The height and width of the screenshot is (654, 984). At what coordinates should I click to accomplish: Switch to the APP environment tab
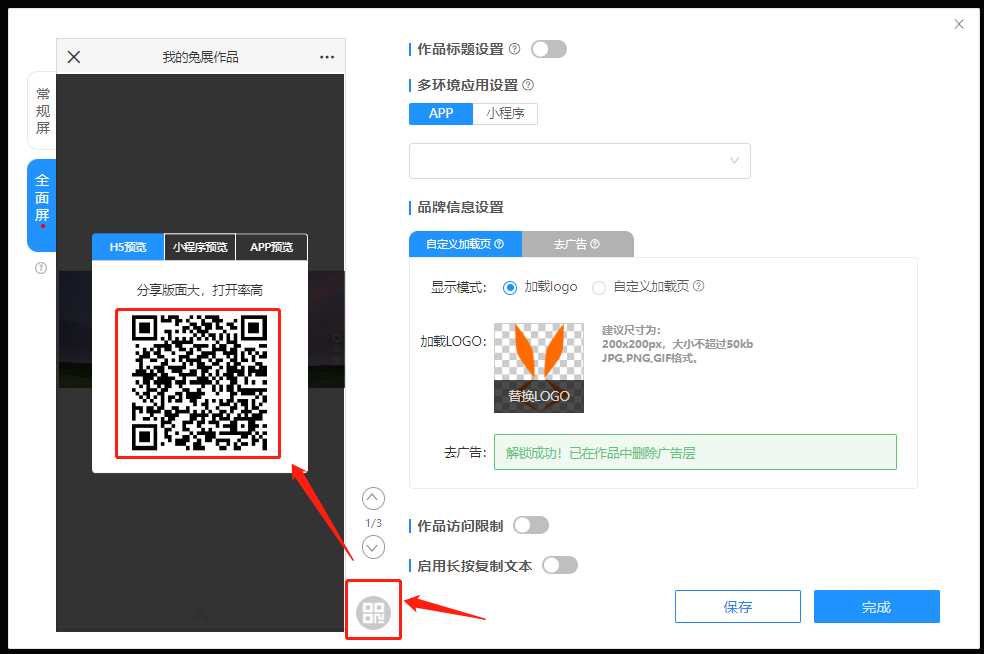point(441,114)
